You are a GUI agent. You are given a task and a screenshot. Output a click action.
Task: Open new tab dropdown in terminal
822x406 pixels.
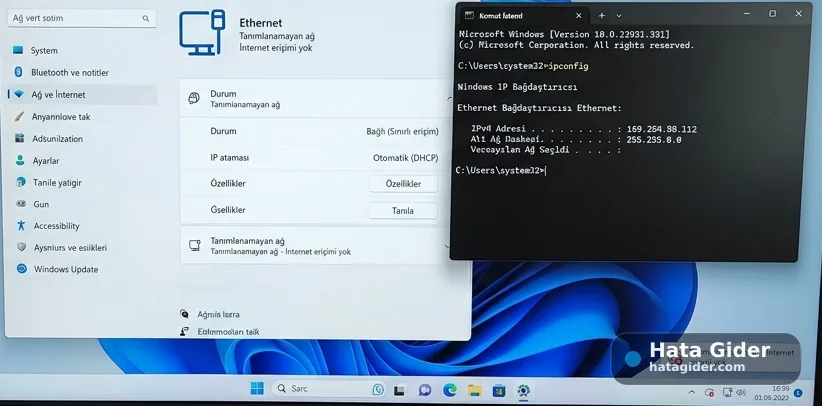pos(619,16)
